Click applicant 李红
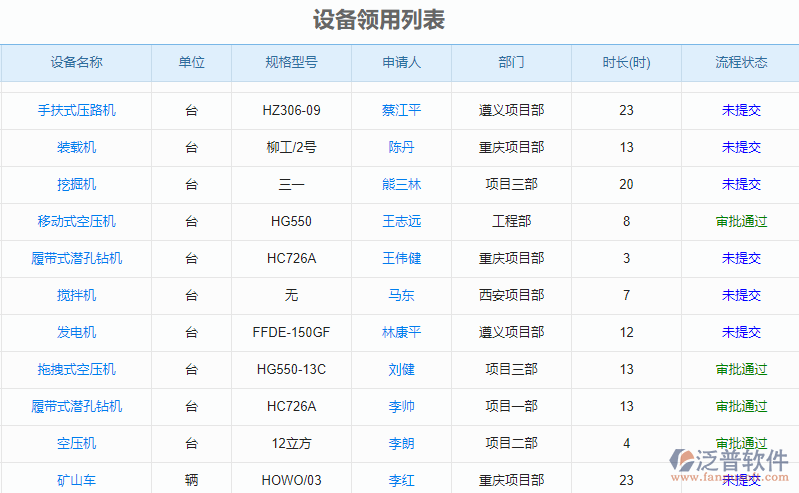The width and height of the screenshot is (799, 493). point(402,480)
